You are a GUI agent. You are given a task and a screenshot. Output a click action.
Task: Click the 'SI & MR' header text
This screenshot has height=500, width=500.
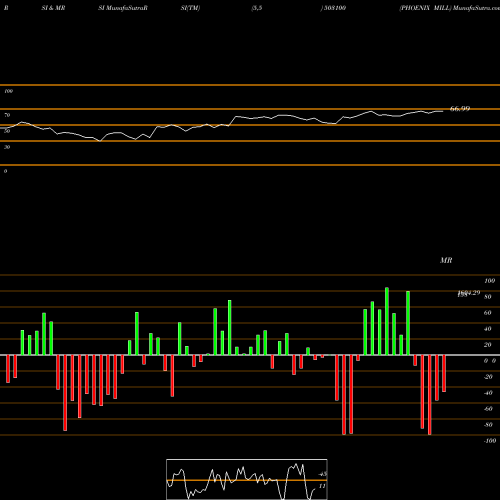click(x=53, y=8)
